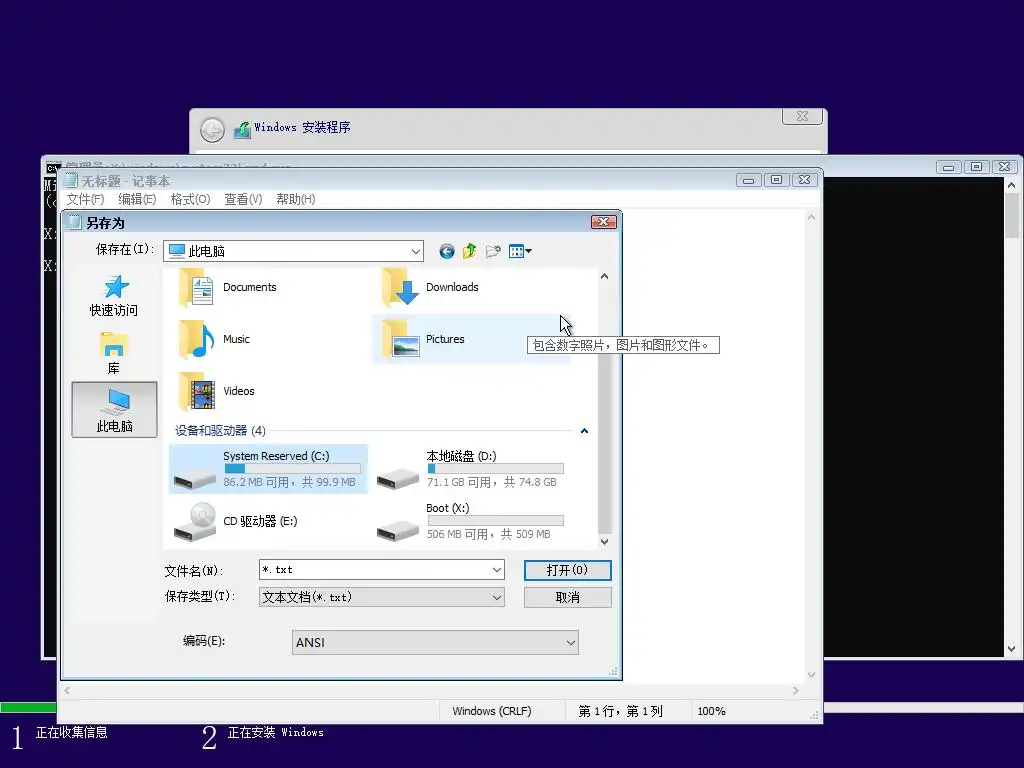Viewport: 1024px width, 768px height.
Task: Close the 另存为 dialog
Action: (603, 222)
